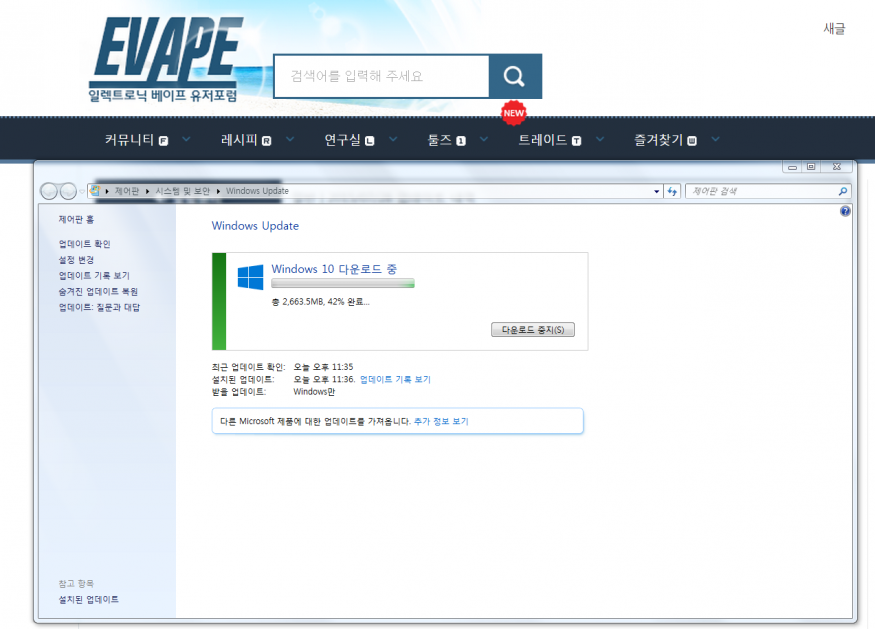Expand the breadcrumb arrow before Windows Update
The image size is (875, 629).
(x=218, y=191)
